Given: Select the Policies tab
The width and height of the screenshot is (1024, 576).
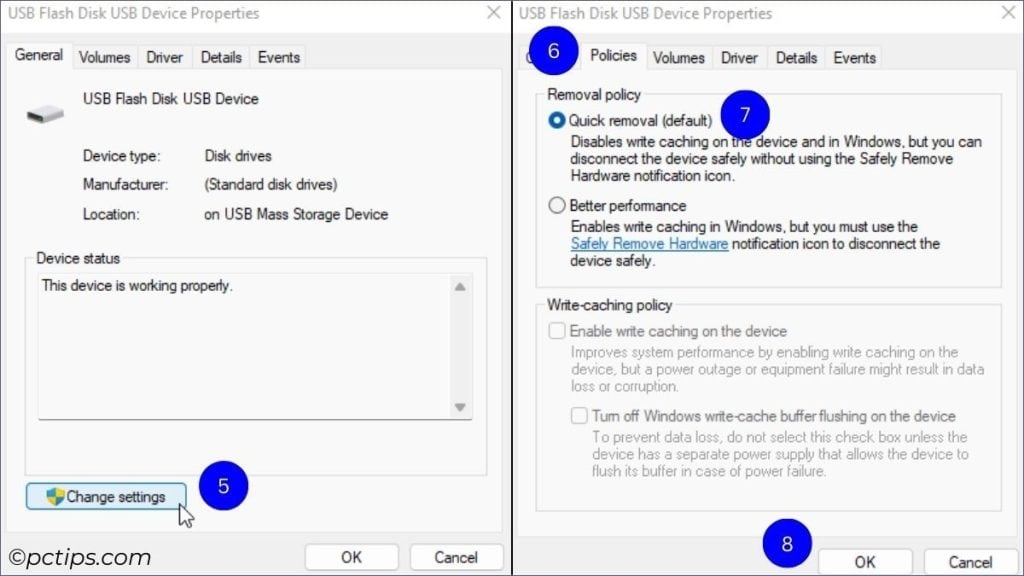Looking at the screenshot, I should pos(613,56).
